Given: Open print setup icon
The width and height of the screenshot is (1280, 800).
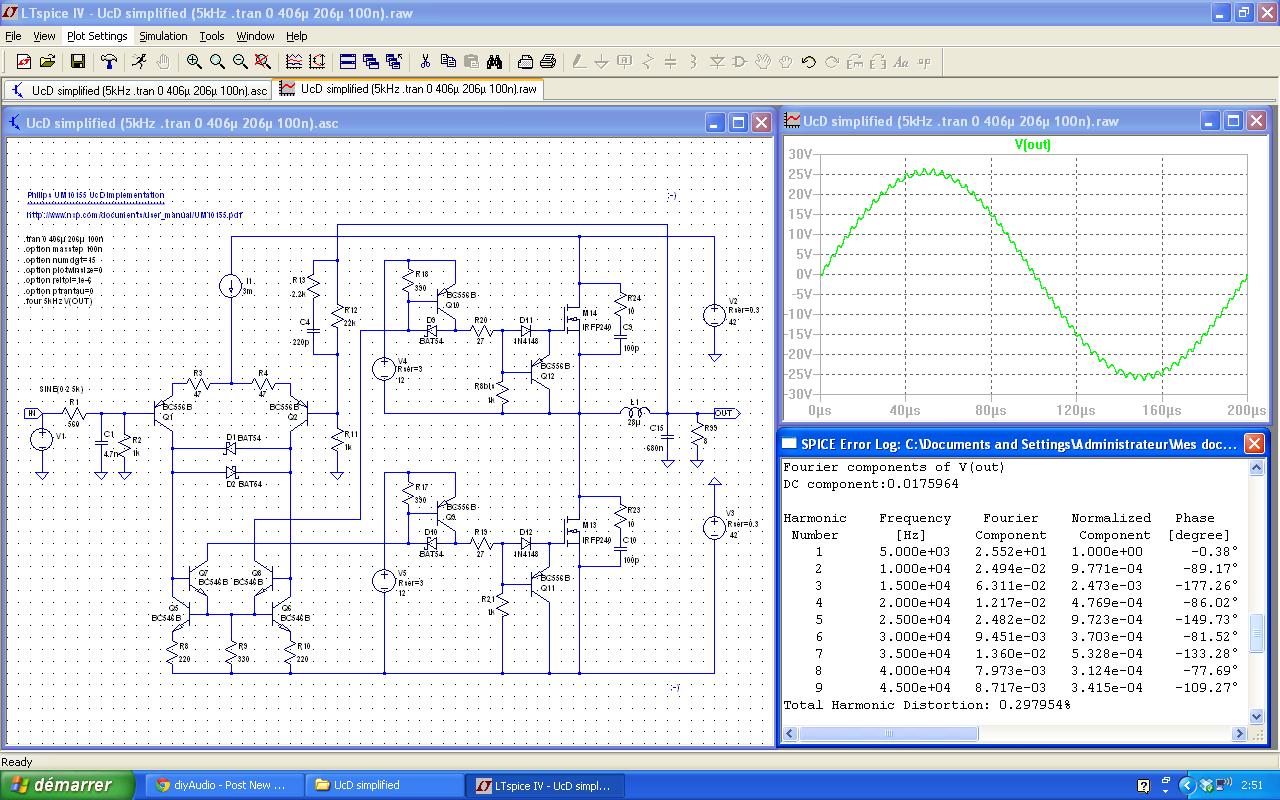Looking at the screenshot, I should tap(525, 62).
